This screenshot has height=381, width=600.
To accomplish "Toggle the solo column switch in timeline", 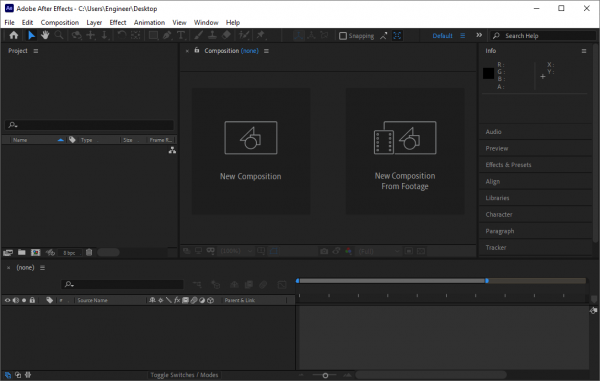I will tap(24, 300).
